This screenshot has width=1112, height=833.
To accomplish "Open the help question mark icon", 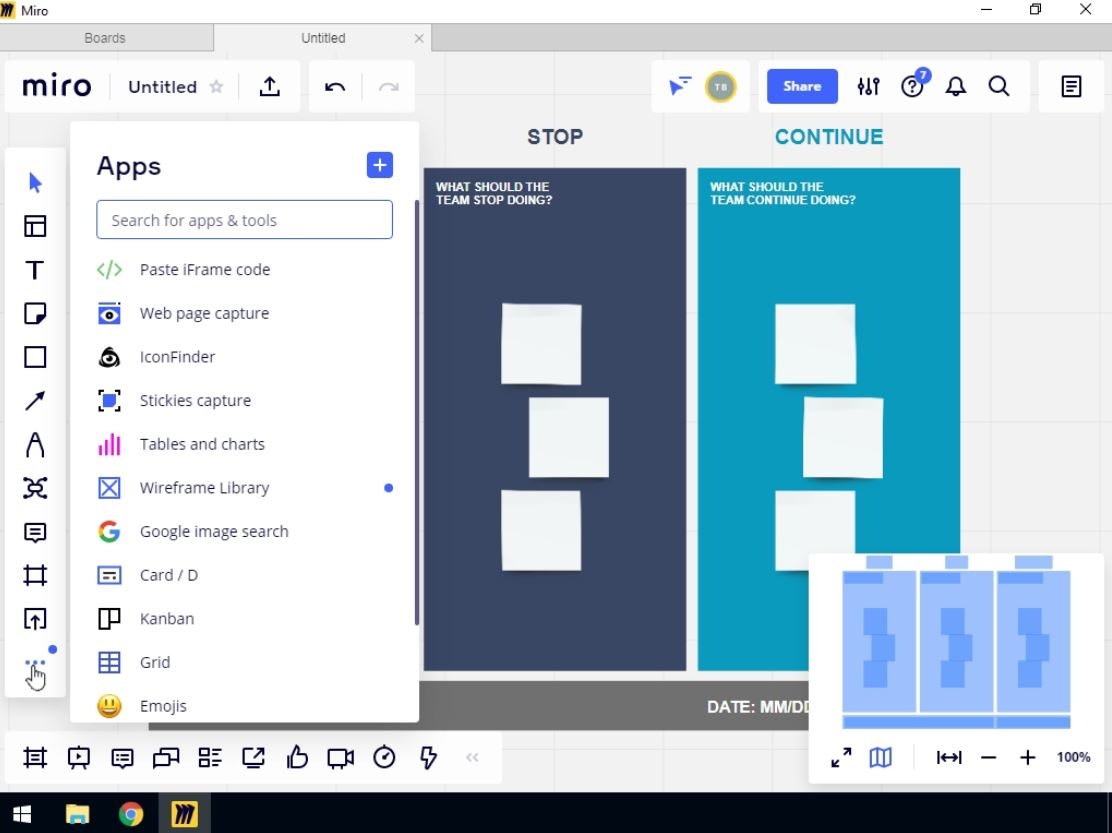I will pos(912,86).
